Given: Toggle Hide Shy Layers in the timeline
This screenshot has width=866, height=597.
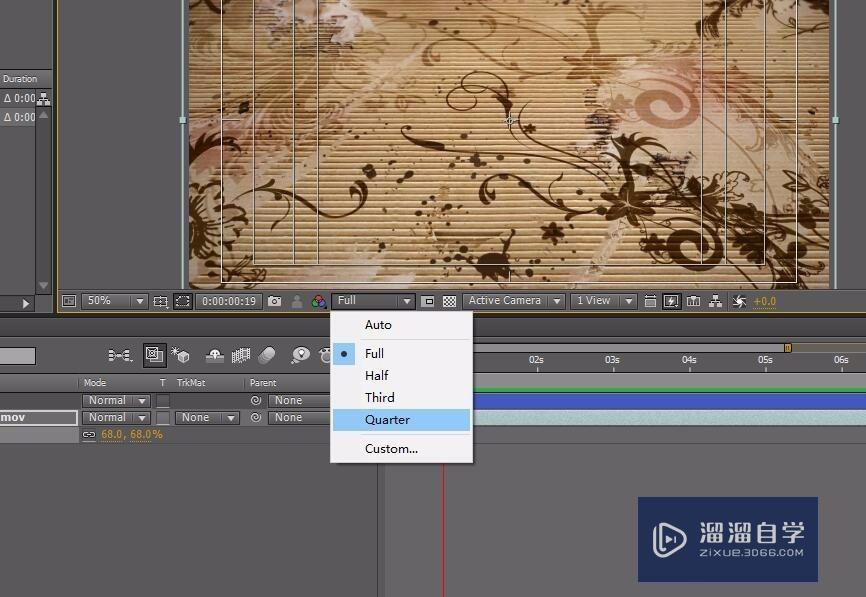Looking at the screenshot, I should 215,356.
